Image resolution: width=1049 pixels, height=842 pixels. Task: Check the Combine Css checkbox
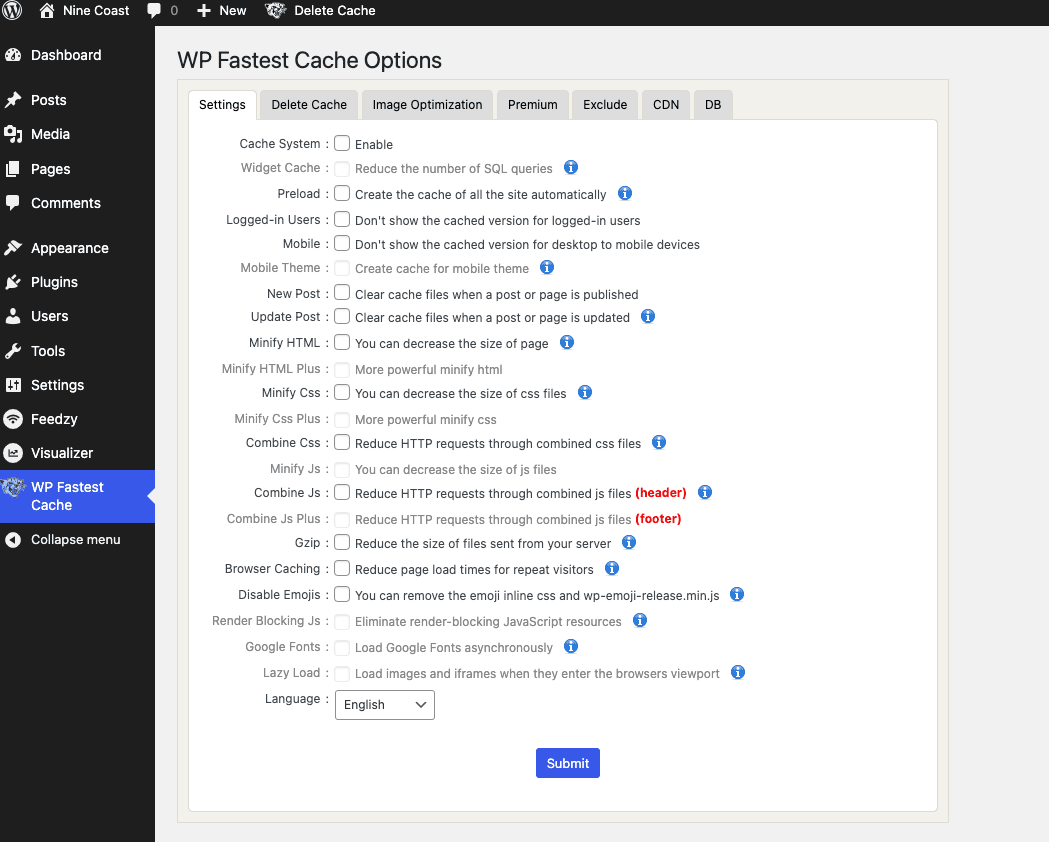pyautogui.click(x=342, y=442)
